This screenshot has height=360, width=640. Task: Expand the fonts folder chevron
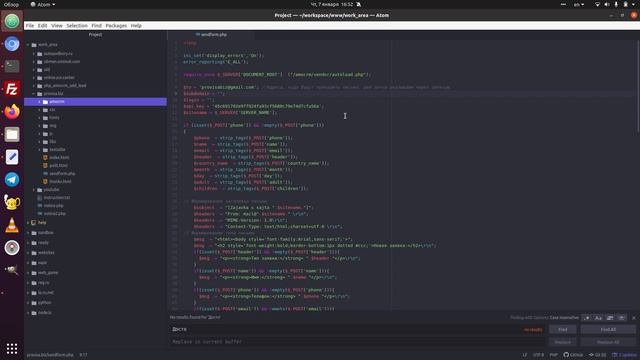tap(40, 118)
